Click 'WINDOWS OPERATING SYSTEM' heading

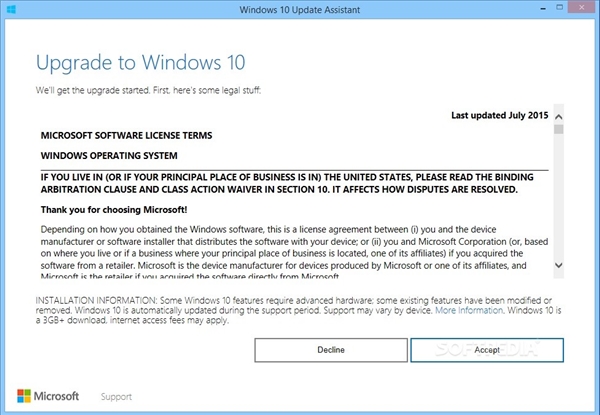[x=109, y=156]
